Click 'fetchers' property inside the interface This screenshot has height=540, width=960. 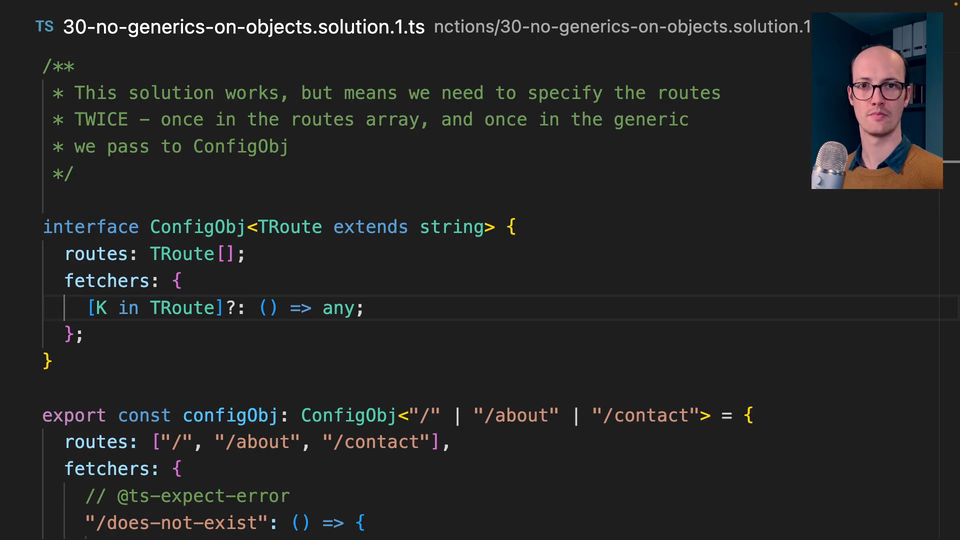106,281
